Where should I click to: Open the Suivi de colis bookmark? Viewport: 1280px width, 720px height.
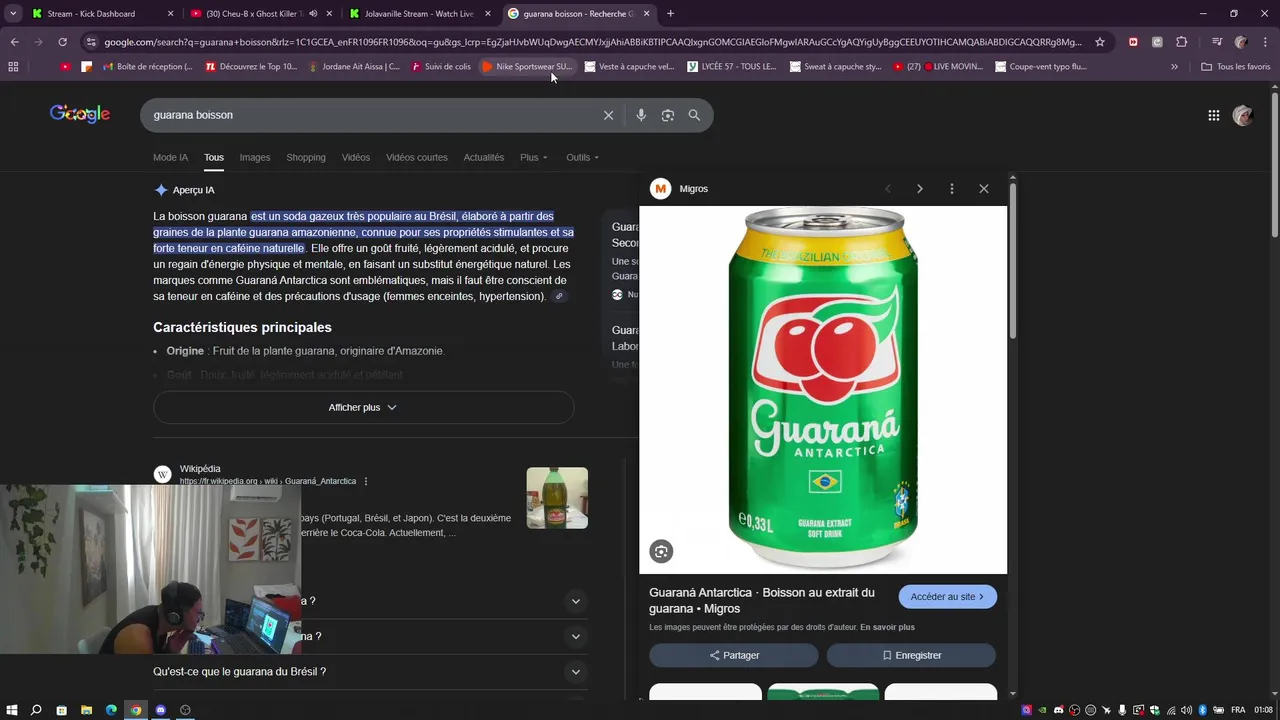point(440,66)
